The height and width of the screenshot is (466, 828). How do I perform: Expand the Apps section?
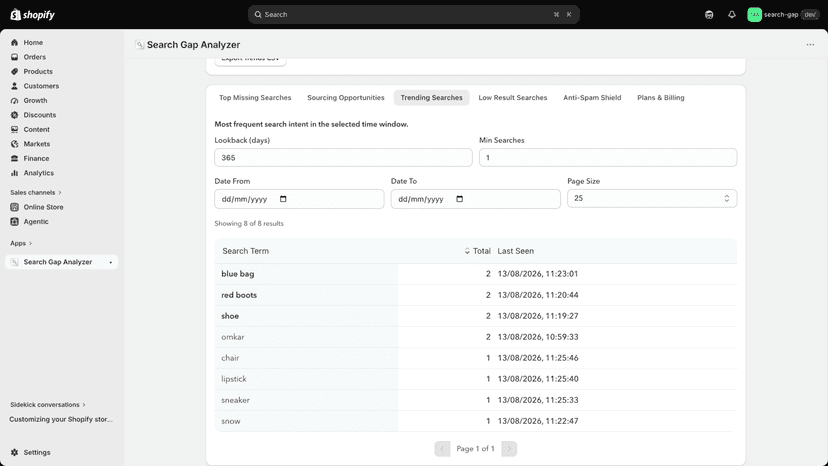click(21, 243)
